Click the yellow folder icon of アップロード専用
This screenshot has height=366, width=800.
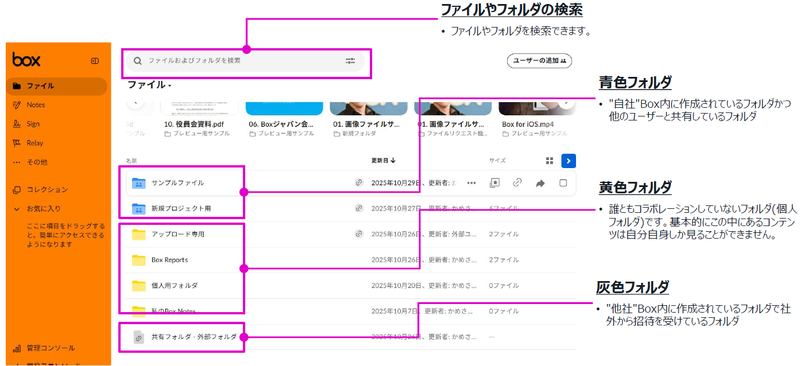point(138,234)
